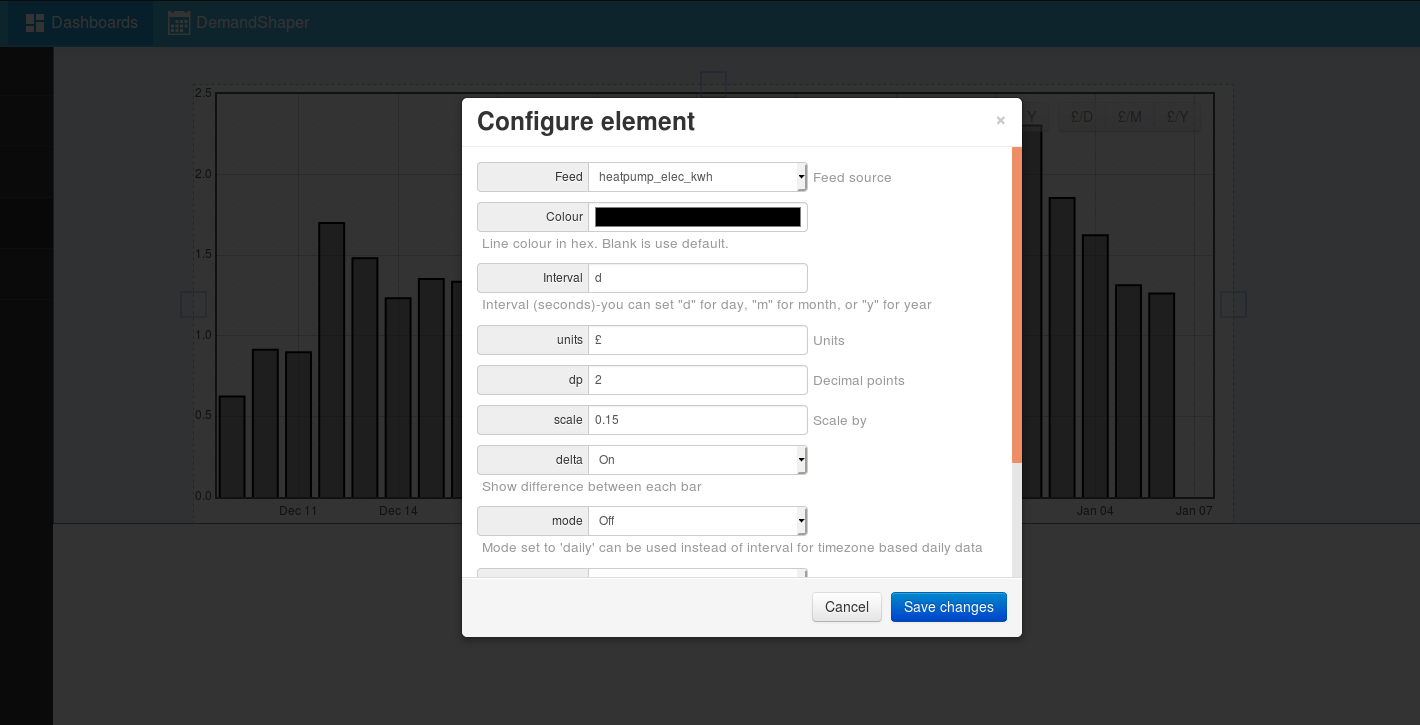This screenshot has width=1420, height=725.
Task: Click the right resize handle of the chart
Action: click(x=1233, y=305)
